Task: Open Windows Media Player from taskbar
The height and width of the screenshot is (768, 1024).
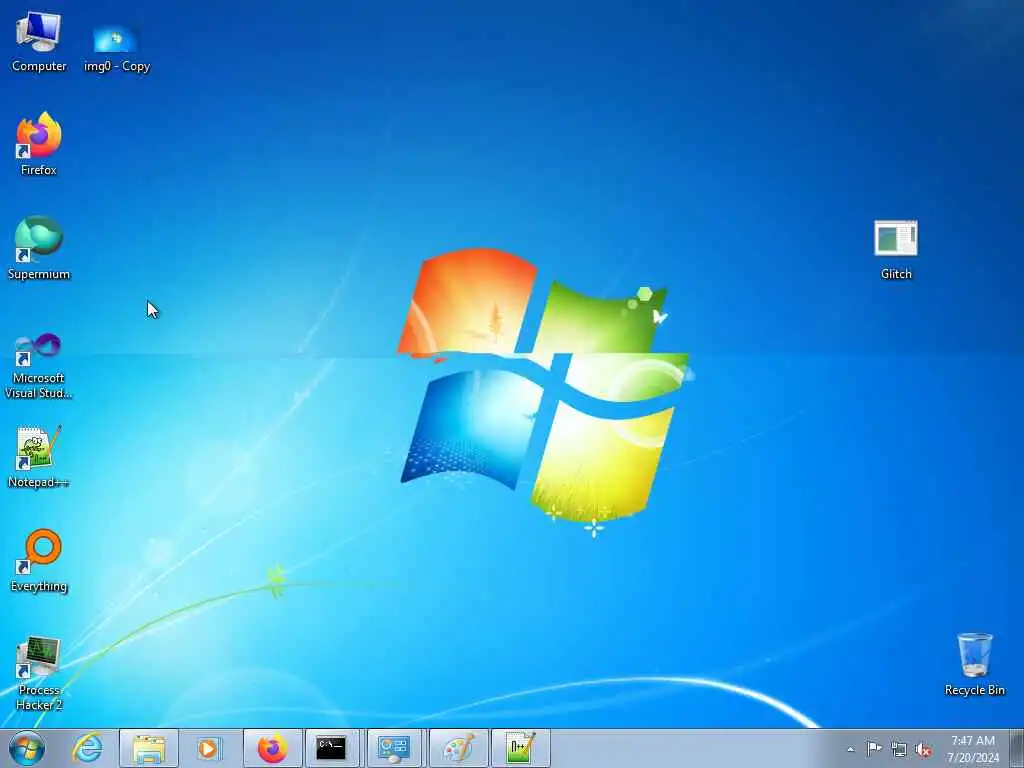Action: (209, 748)
